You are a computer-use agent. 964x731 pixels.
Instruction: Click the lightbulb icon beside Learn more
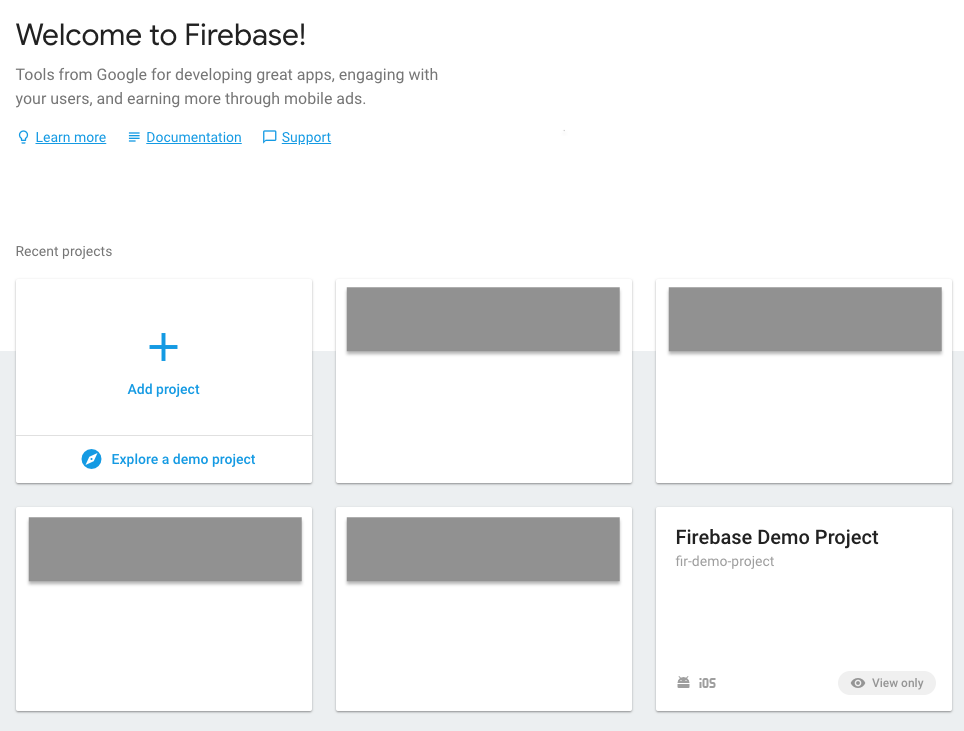(x=22, y=136)
